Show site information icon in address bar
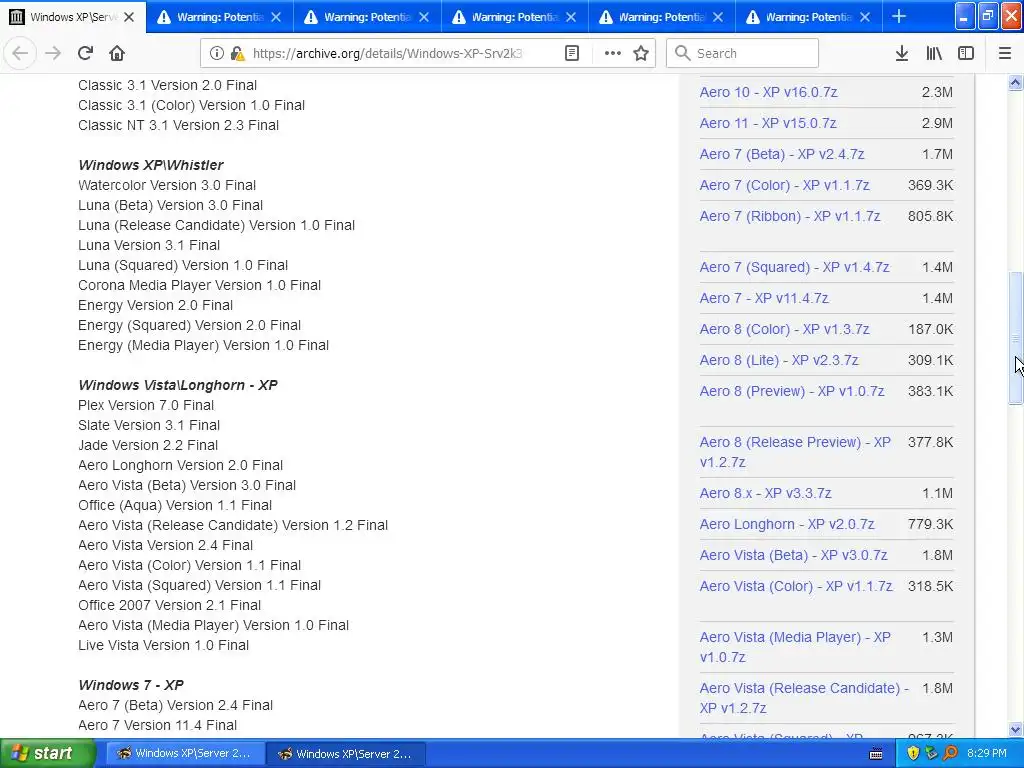The height and width of the screenshot is (768, 1024). (x=216, y=54)
